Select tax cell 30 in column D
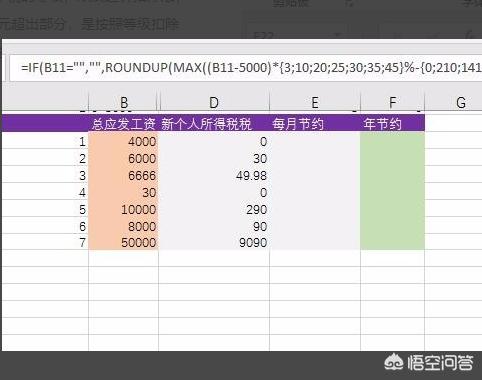Screen dimensions: 482x380 click(214, 158)
